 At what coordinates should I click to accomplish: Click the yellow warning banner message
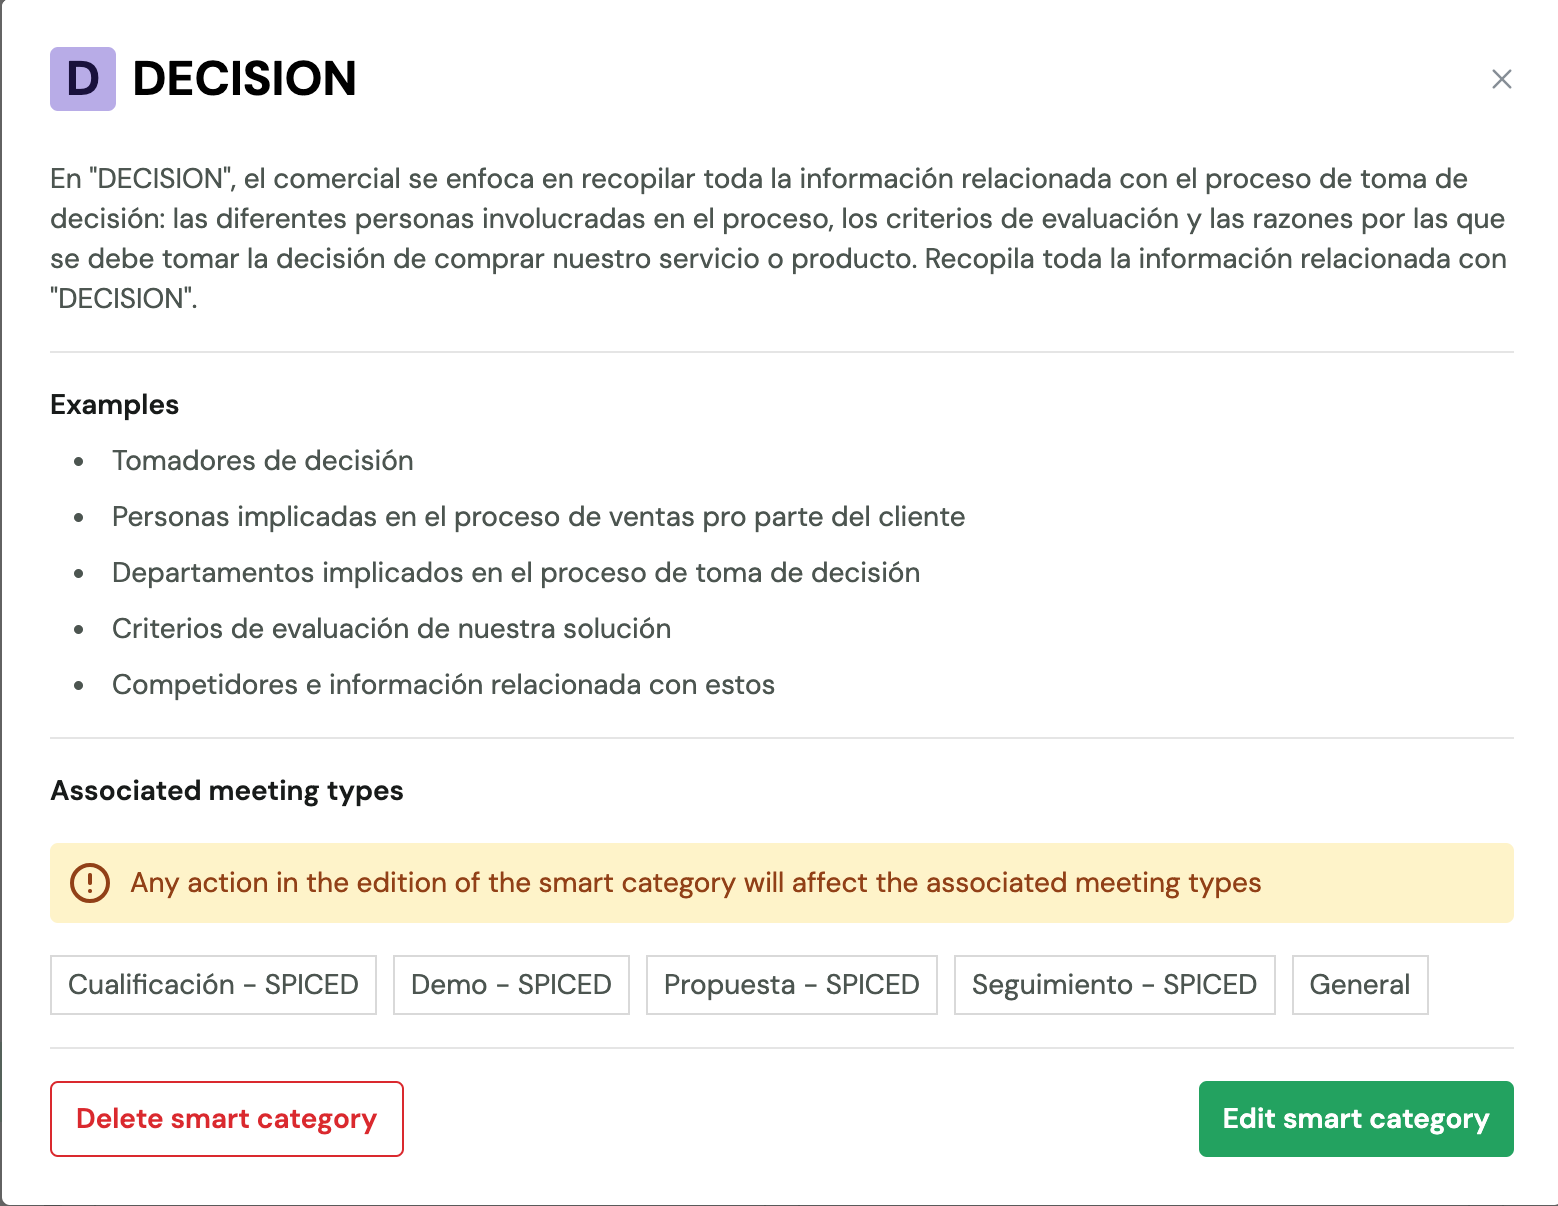pos(695,883)
